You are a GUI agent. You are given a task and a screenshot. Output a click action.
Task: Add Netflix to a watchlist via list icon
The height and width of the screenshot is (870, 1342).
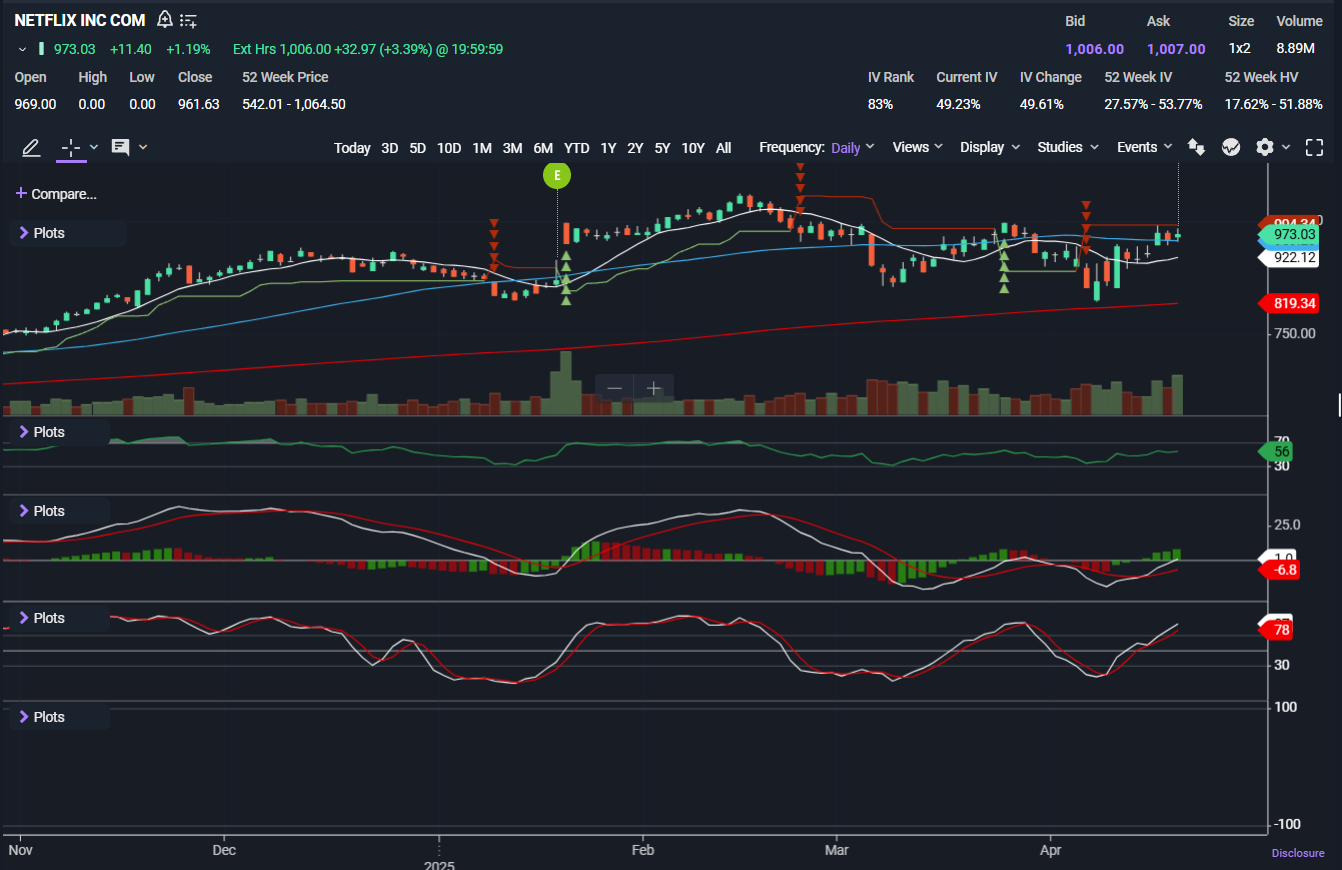(188, 20)
